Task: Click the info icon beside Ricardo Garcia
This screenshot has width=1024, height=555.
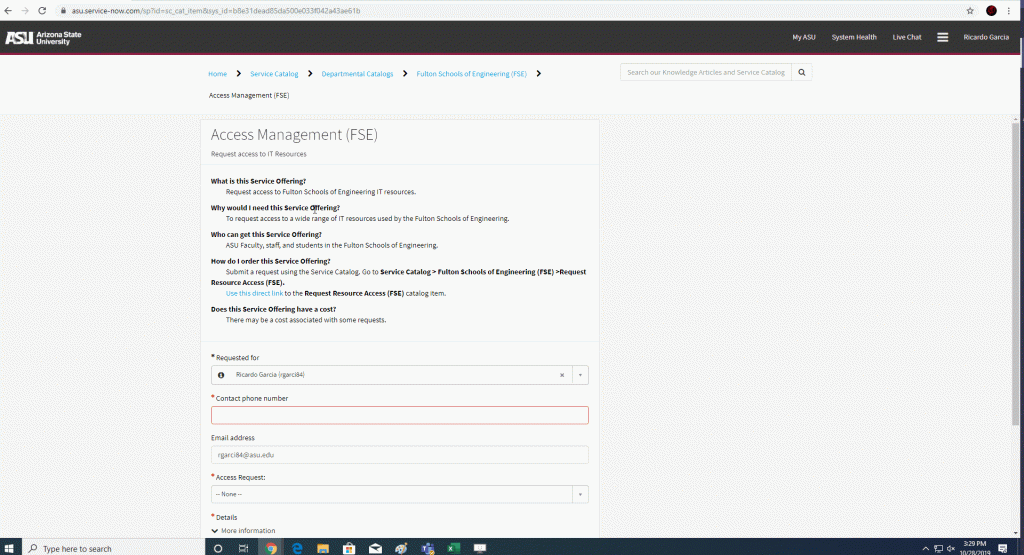Action: coord(221,375)
